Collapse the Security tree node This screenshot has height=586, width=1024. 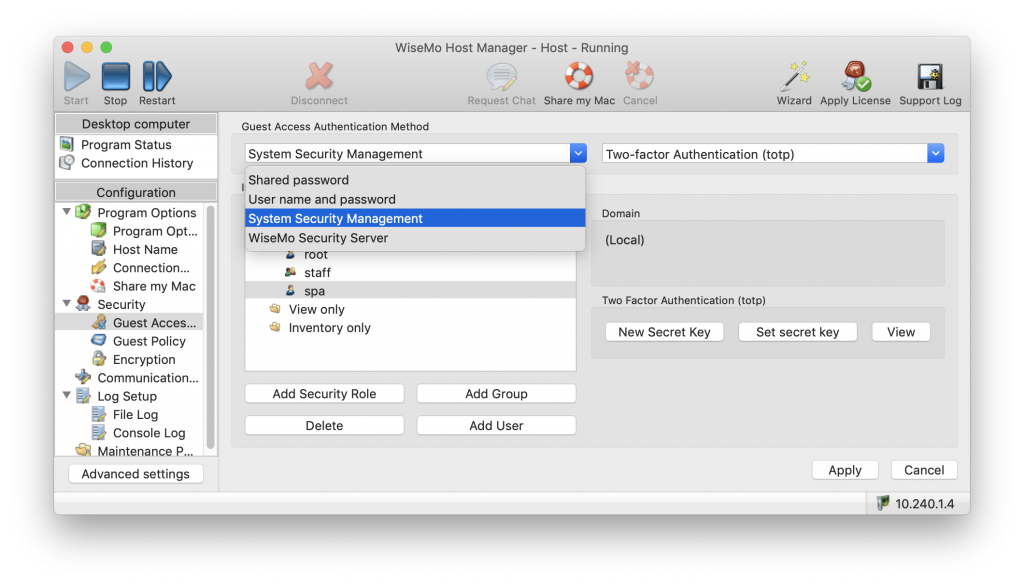click(67, 304)
